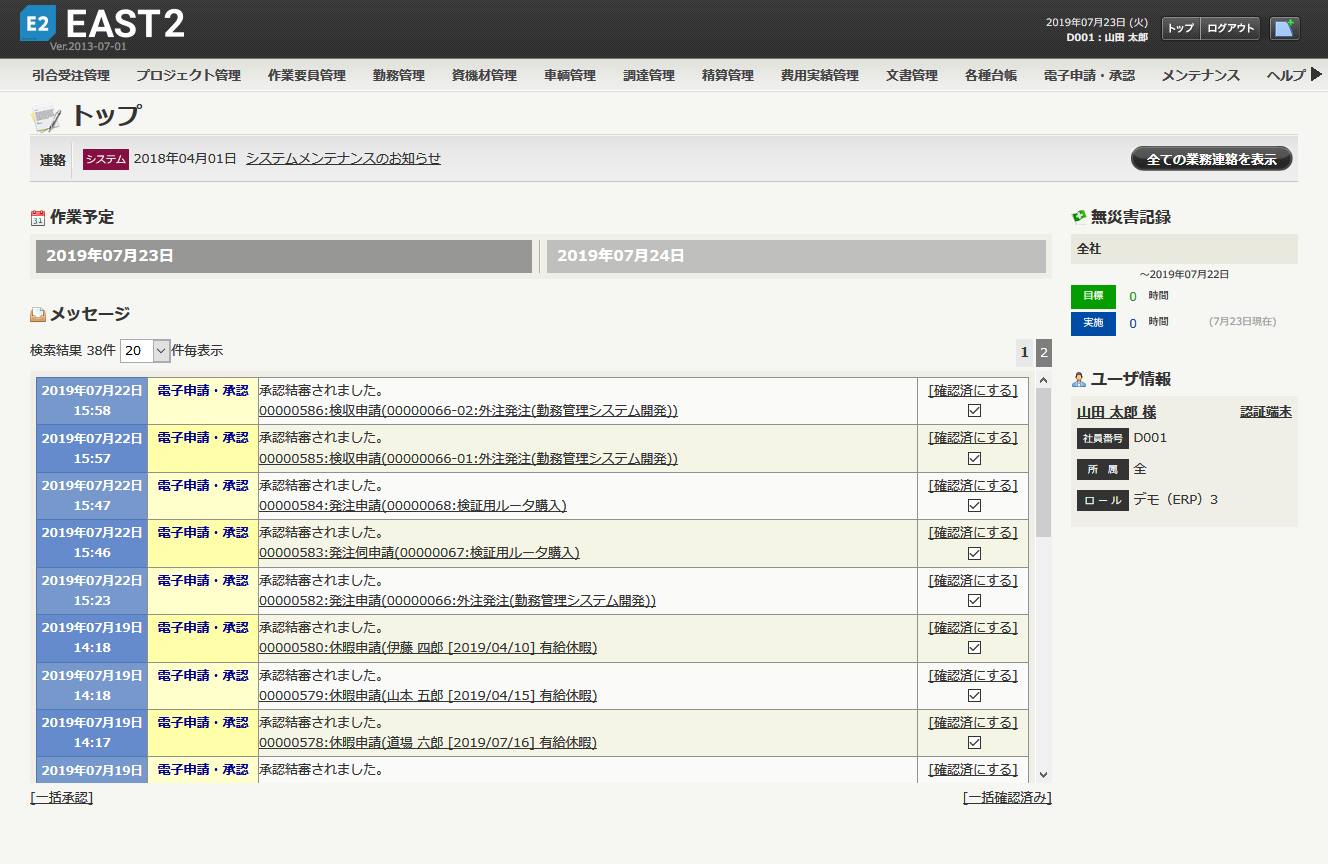Screen dimensions: 1328x864
Task: Toggle confirmed checkbox for message 00000586
Action: point(974,410)
